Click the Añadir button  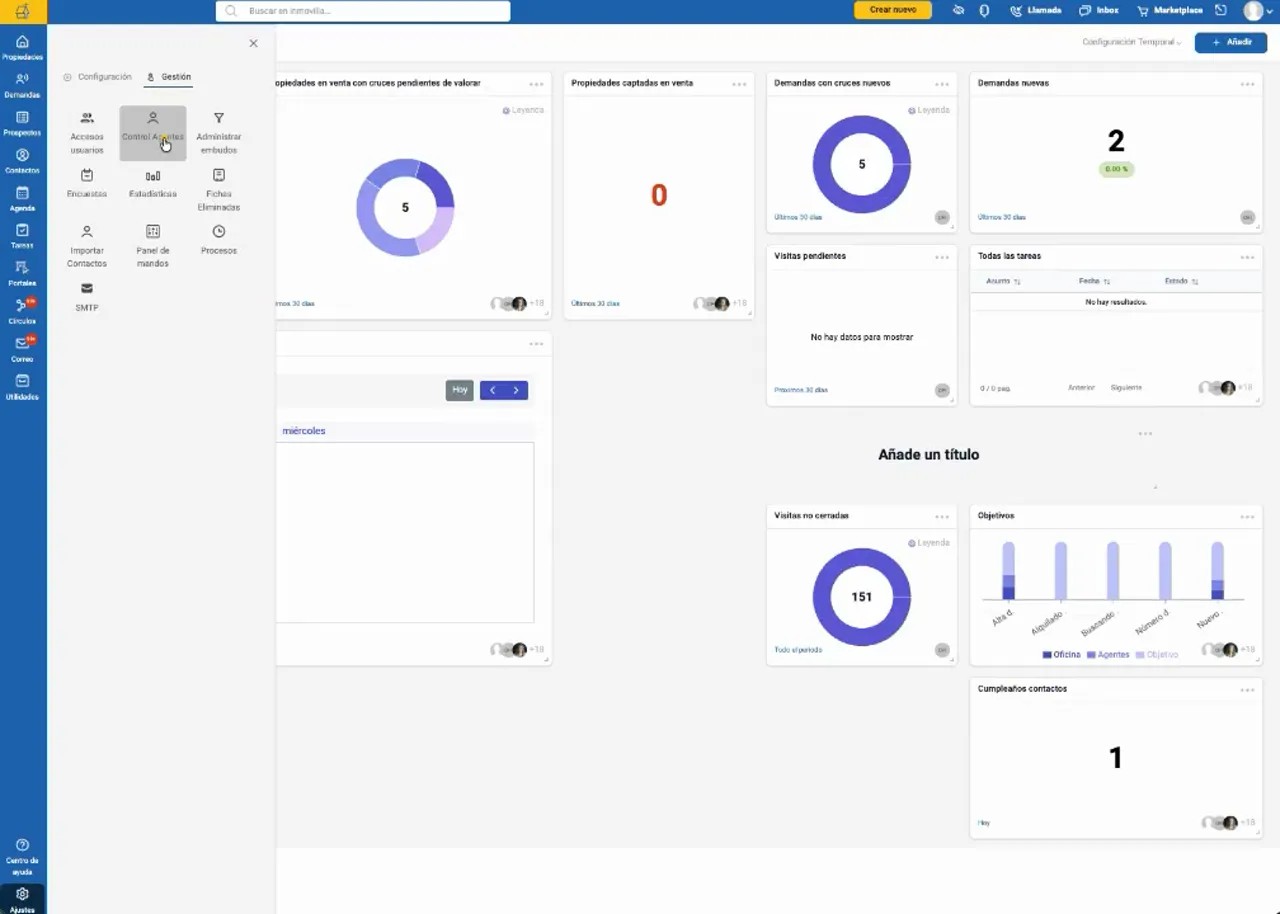pyautogui.click(x=1231, y=42)
